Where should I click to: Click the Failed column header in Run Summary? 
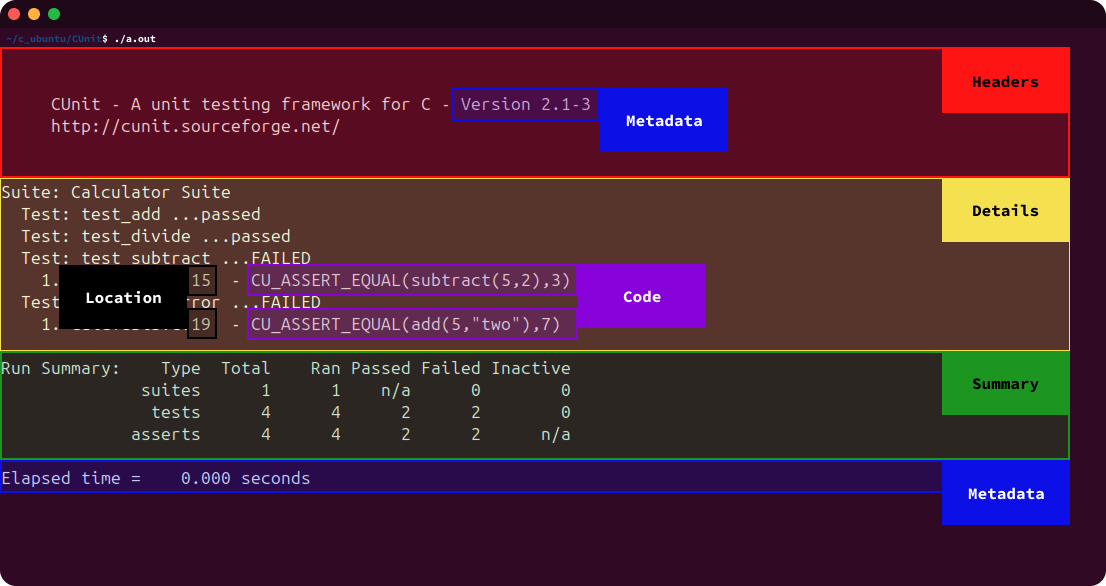pyautogui.click(x=451, y=368)
